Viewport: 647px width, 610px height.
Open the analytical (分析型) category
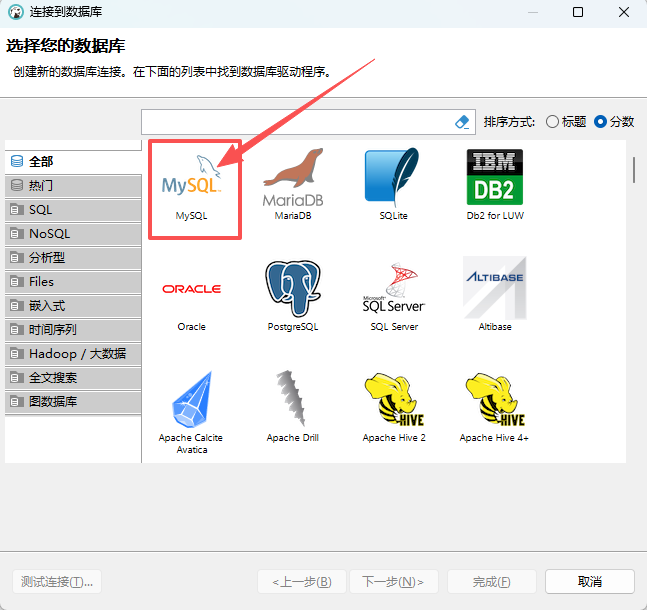pos(73,258)
